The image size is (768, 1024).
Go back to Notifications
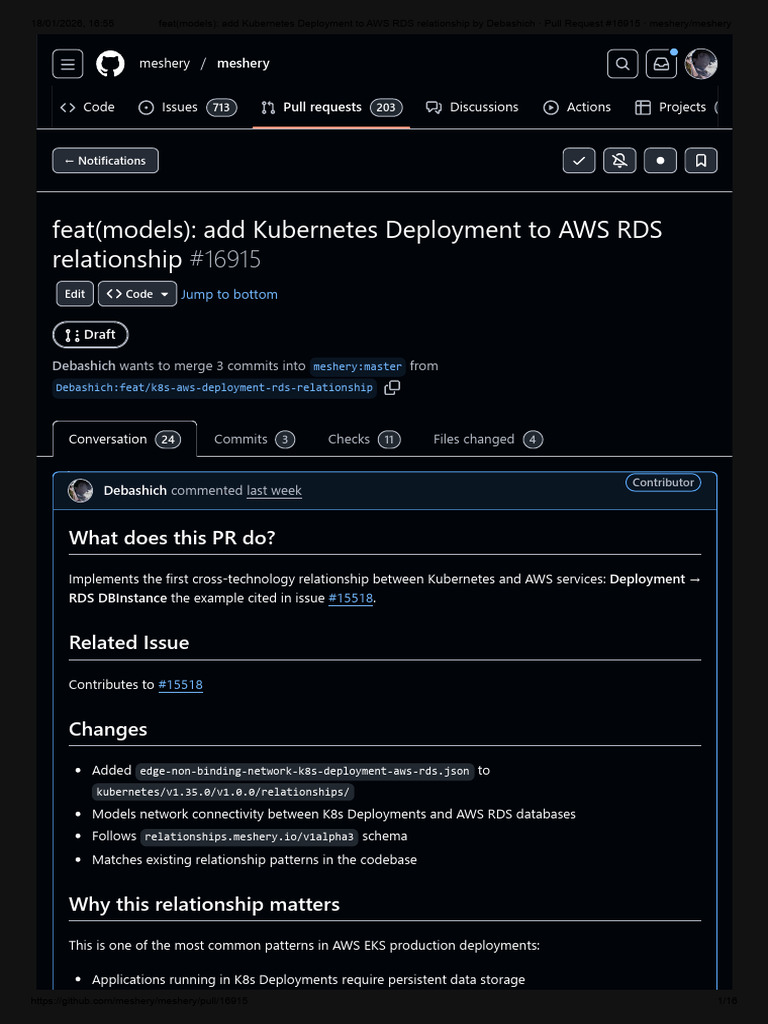pos(105,161)
